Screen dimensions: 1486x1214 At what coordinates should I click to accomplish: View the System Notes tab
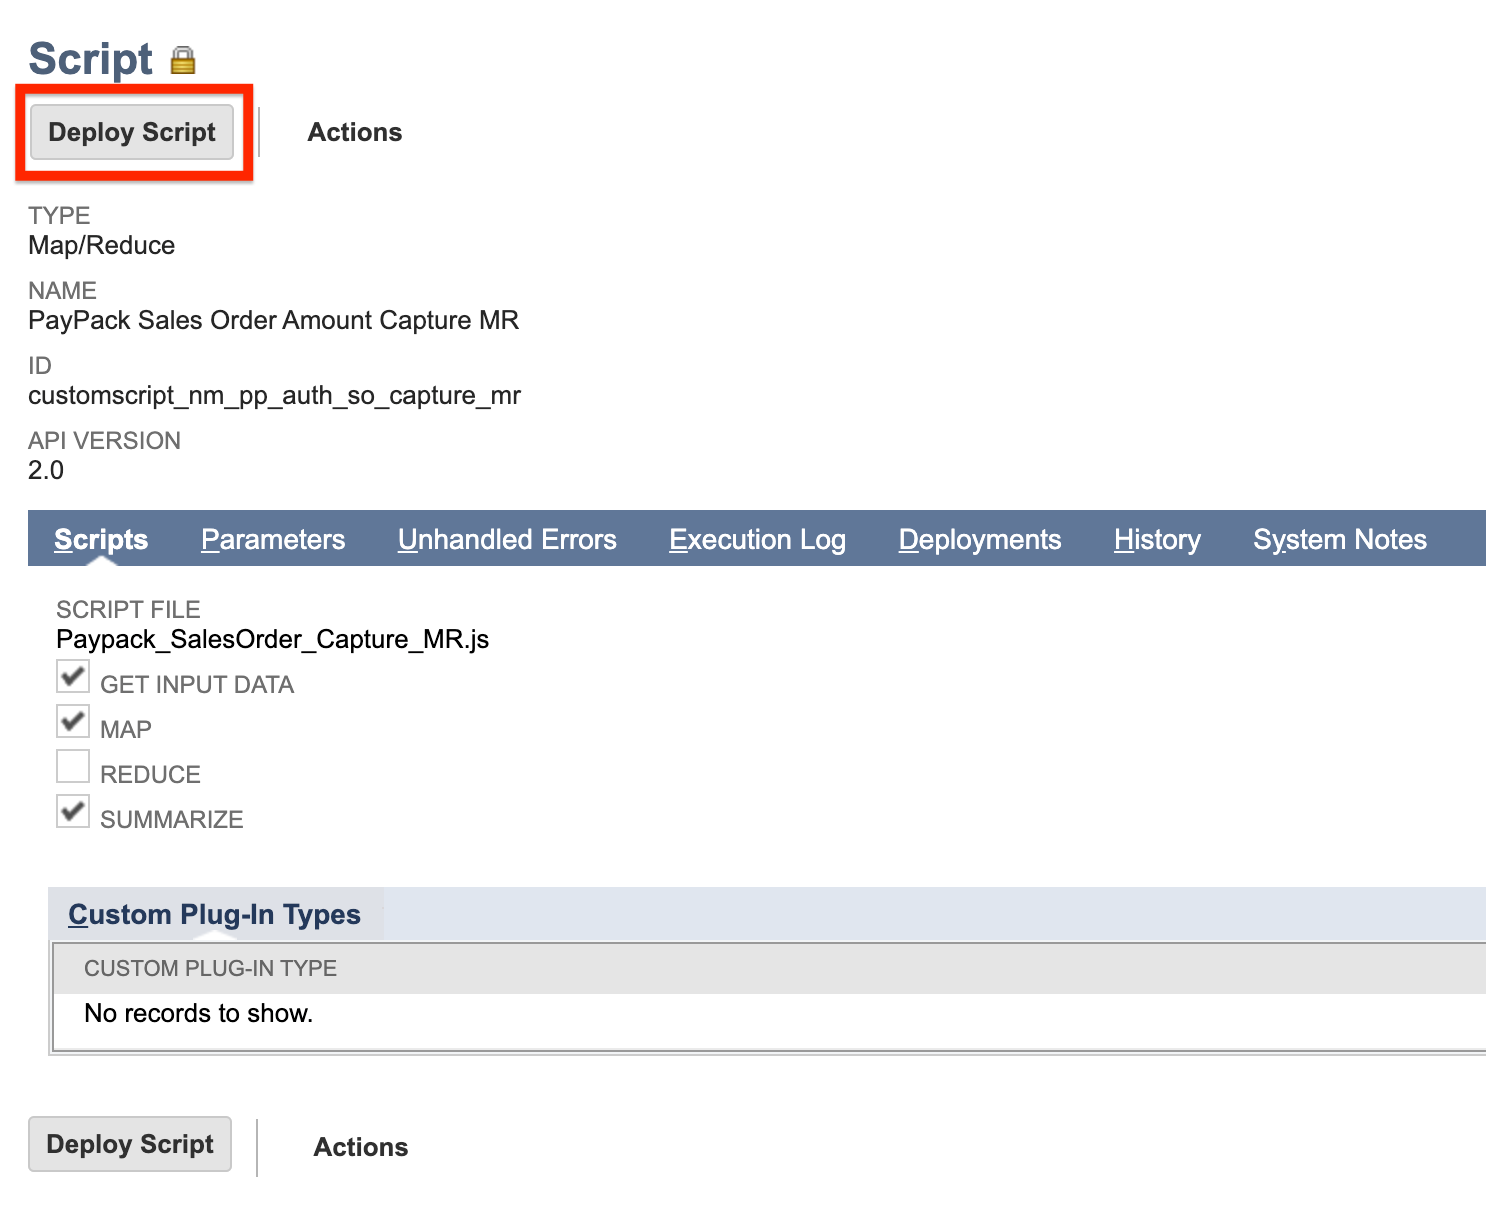coord(1340,539)
